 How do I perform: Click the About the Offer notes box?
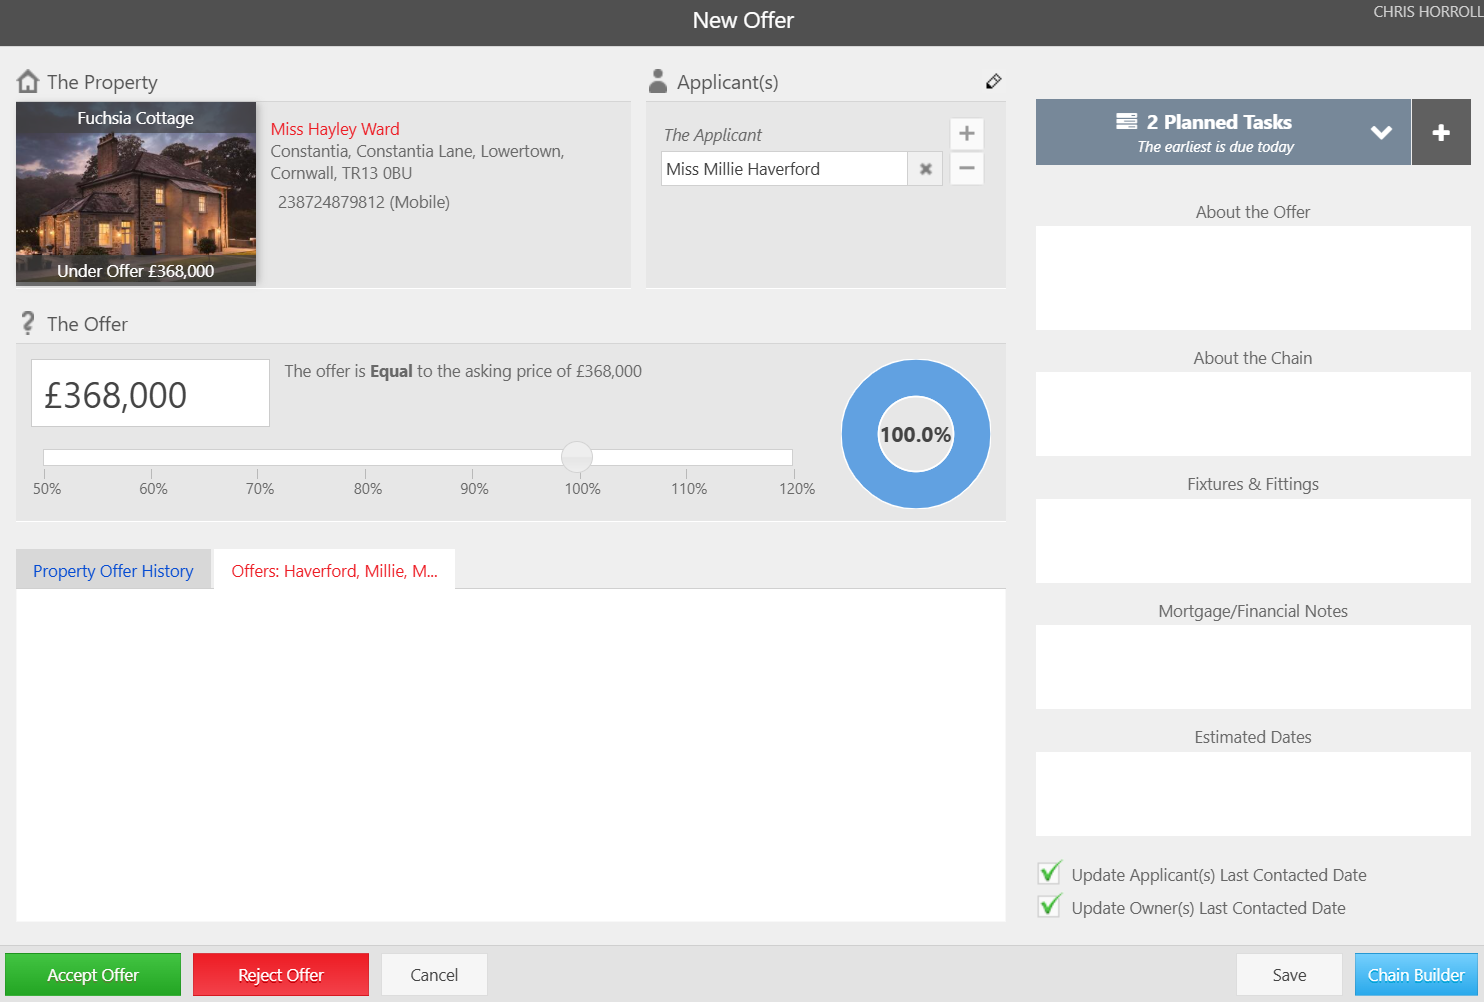tap(1253, 278)
